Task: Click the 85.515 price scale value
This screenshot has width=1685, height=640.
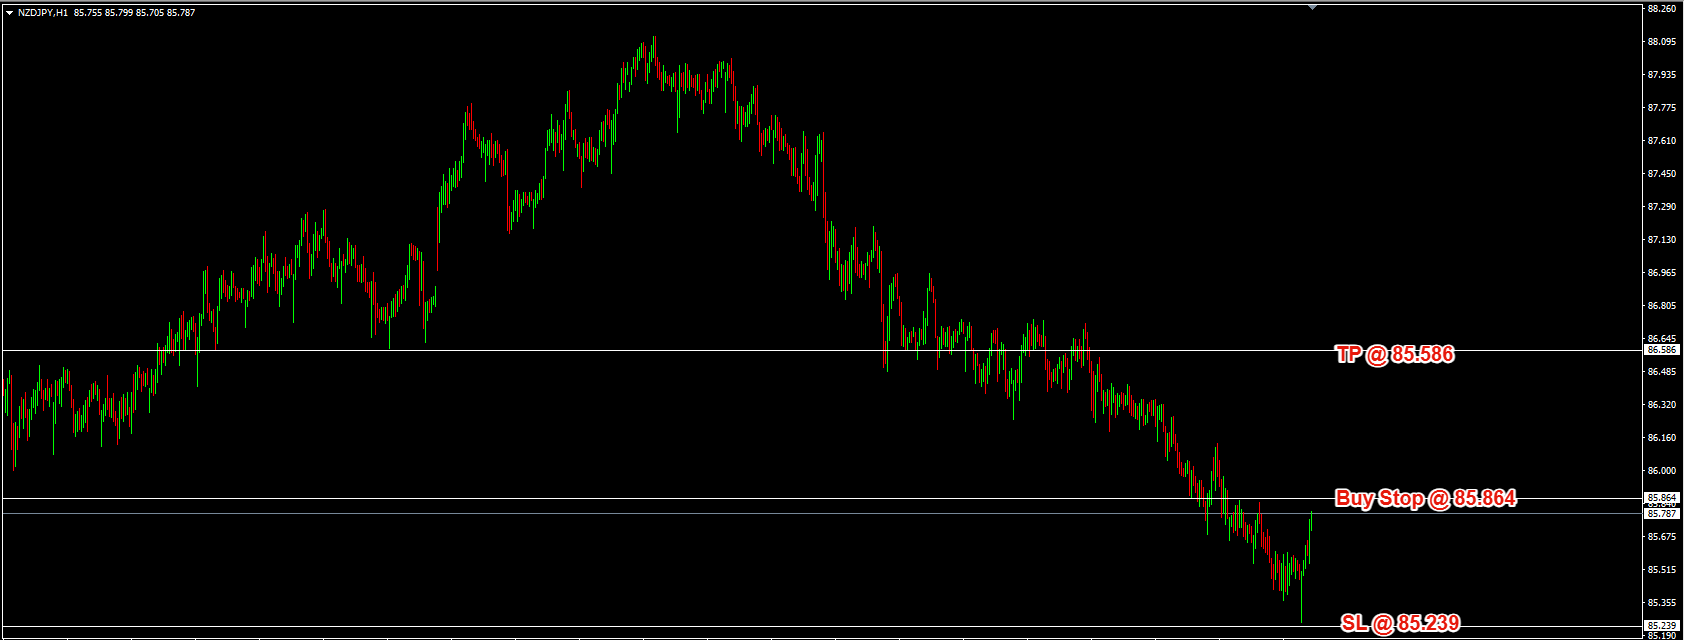Action: [x=1661, y=570]
